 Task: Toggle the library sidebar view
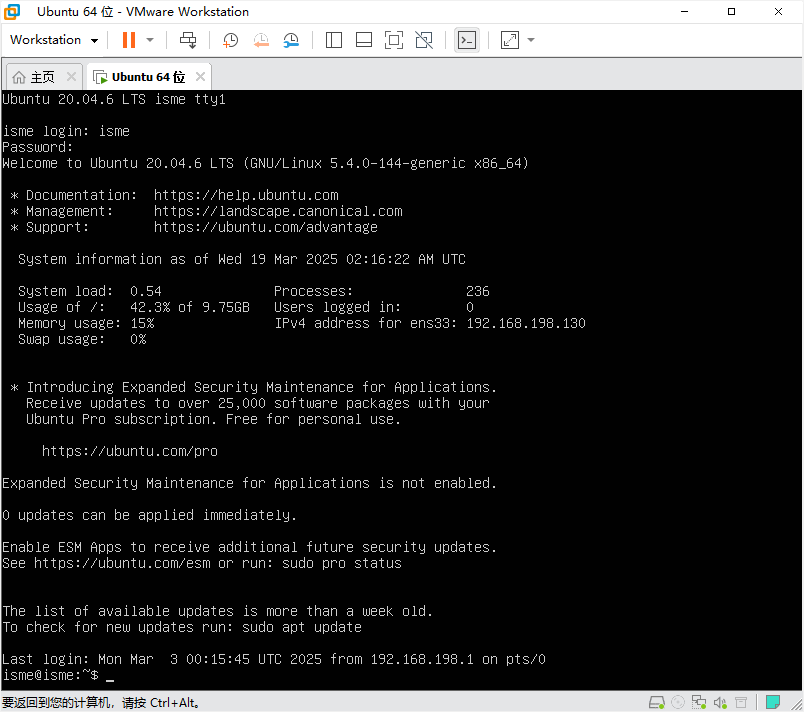334,40
